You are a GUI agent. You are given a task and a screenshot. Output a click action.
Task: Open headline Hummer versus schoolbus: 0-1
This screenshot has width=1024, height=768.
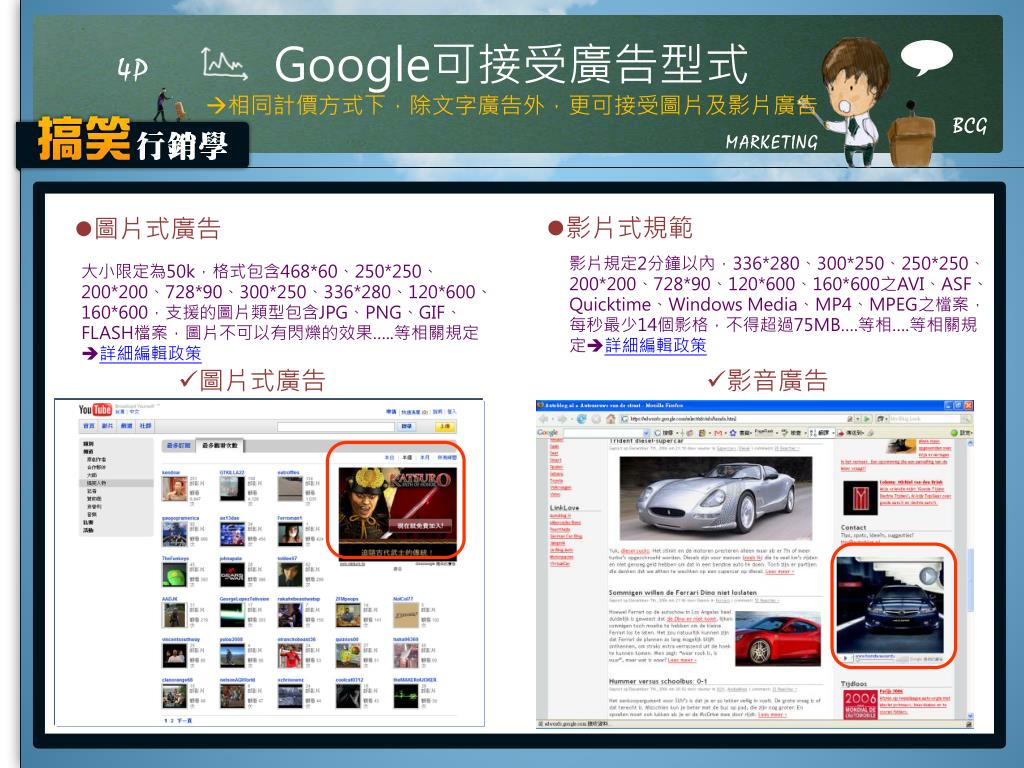point(658,680)
